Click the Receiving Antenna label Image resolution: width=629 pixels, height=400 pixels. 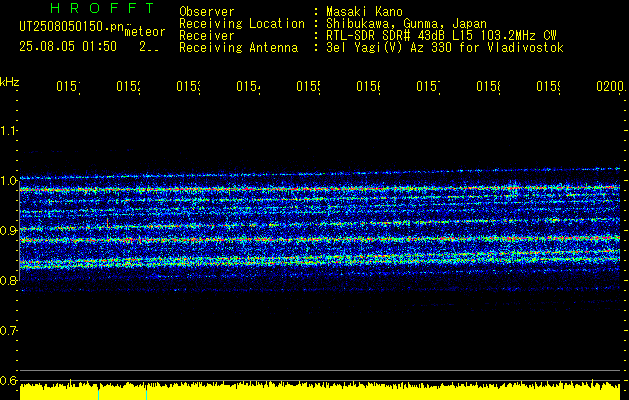238,48
